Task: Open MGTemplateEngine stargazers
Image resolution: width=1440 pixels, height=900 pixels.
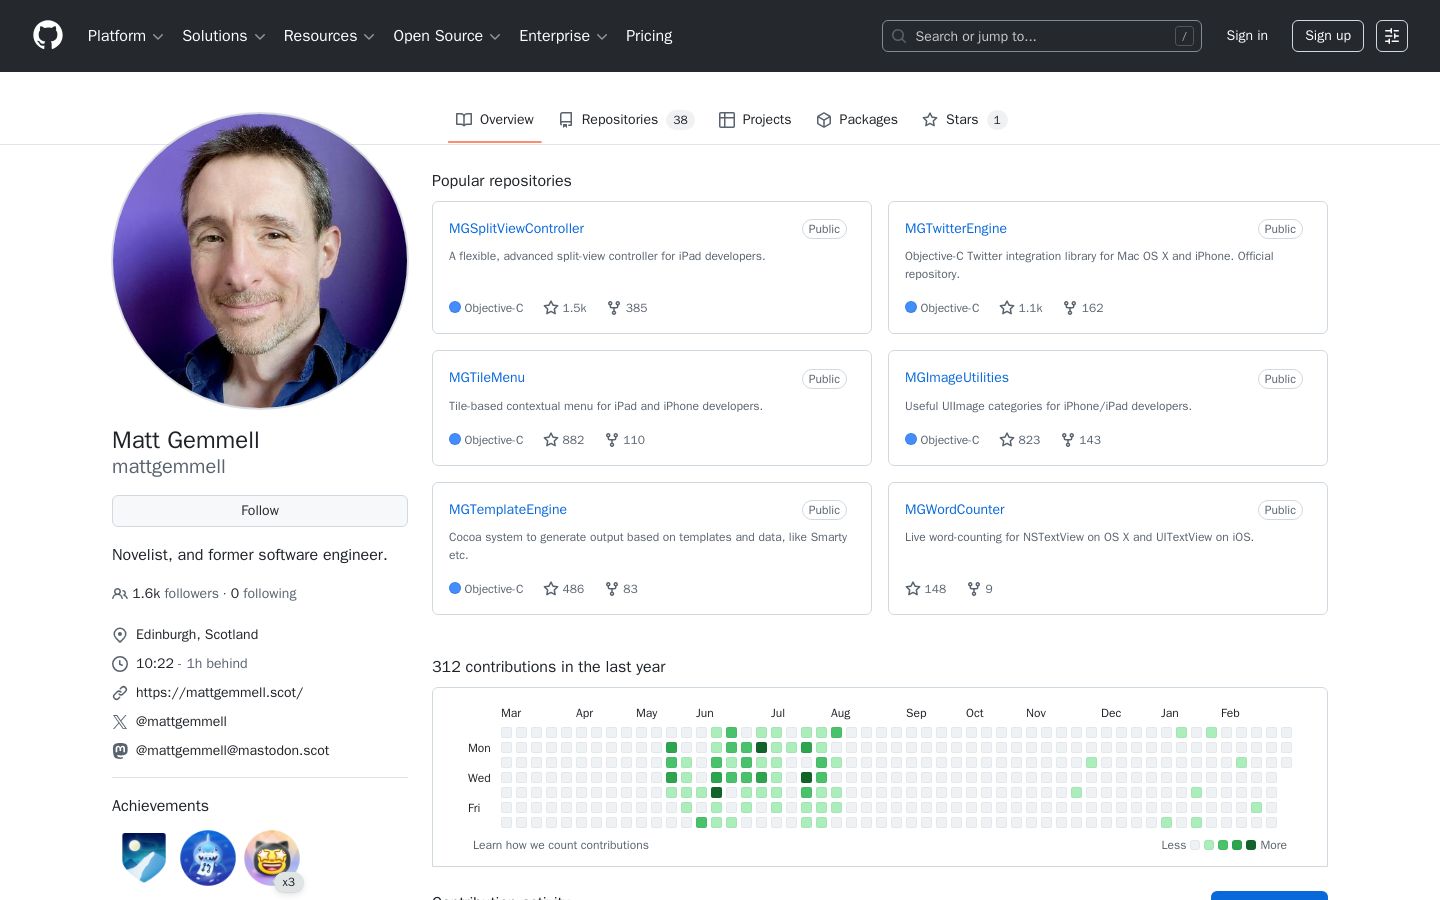Action: [x=564, y=589]
